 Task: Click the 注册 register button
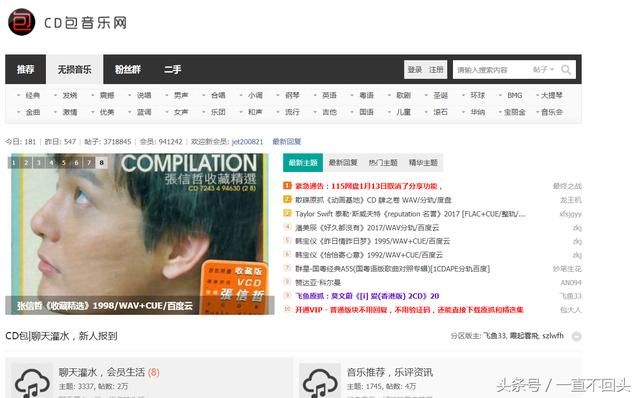click(436, 70)
